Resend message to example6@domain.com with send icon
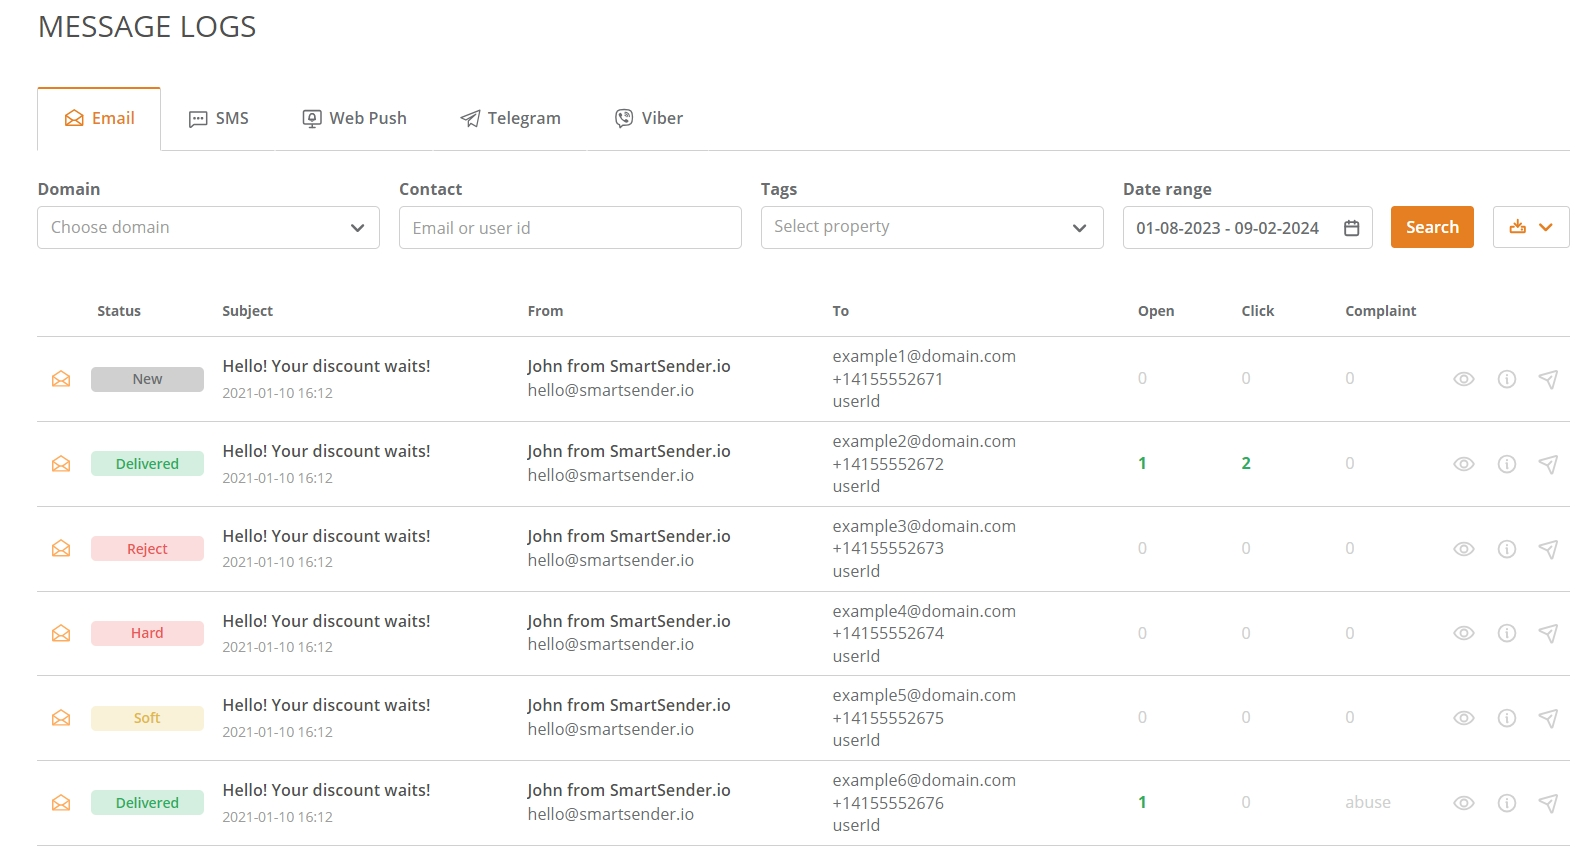Screen dimensions: 1596x852 point(1548,803)
